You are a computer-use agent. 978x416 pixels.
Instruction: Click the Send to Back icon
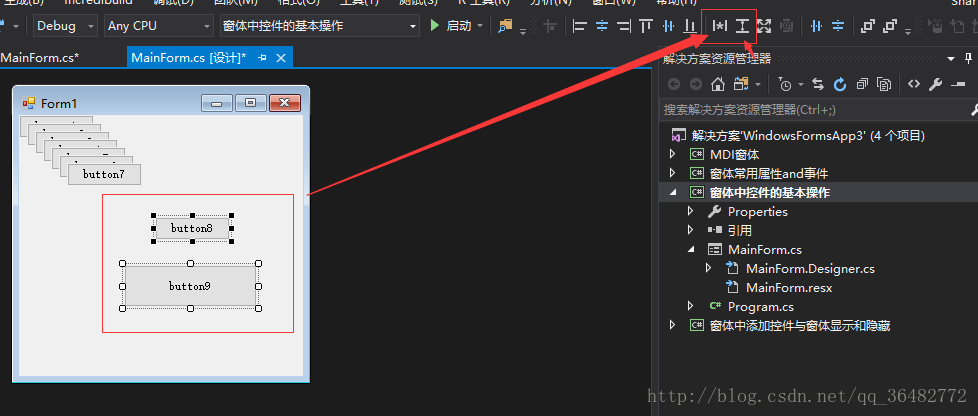(890, 26)
